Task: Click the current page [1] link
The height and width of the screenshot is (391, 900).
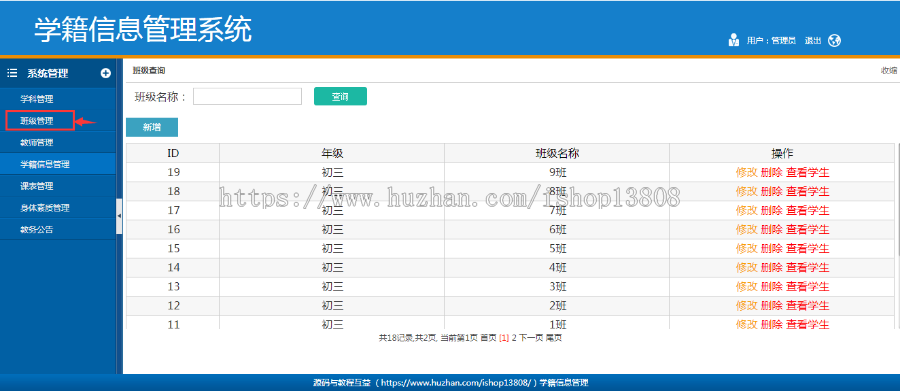Action: point(504,338)
